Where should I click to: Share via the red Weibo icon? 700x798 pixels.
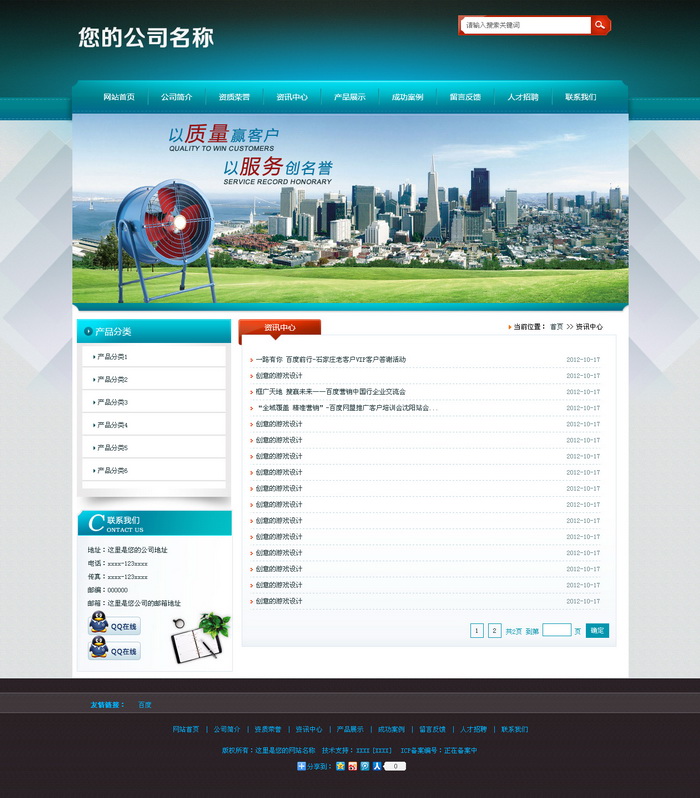click(x=353, y=766)
